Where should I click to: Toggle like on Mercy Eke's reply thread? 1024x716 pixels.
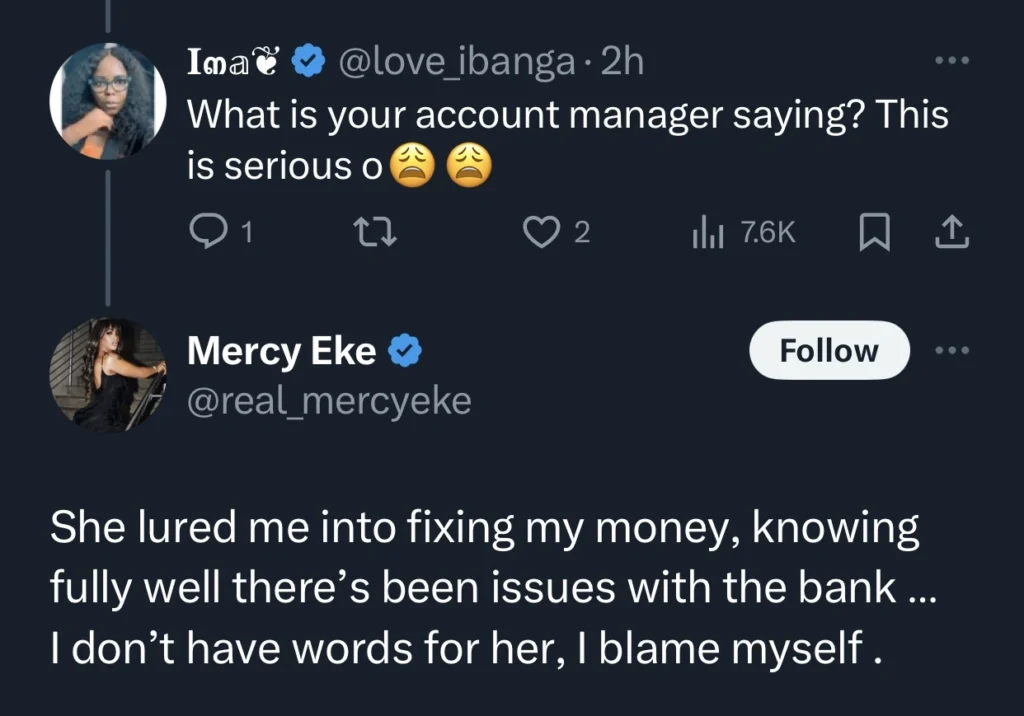point(541,231)
